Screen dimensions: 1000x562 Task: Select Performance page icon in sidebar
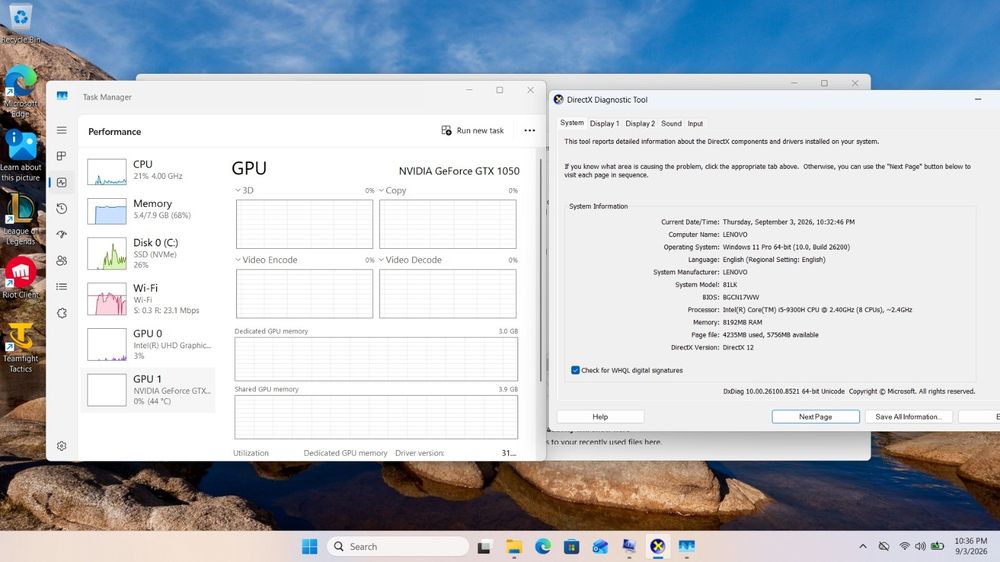(62, 182)
